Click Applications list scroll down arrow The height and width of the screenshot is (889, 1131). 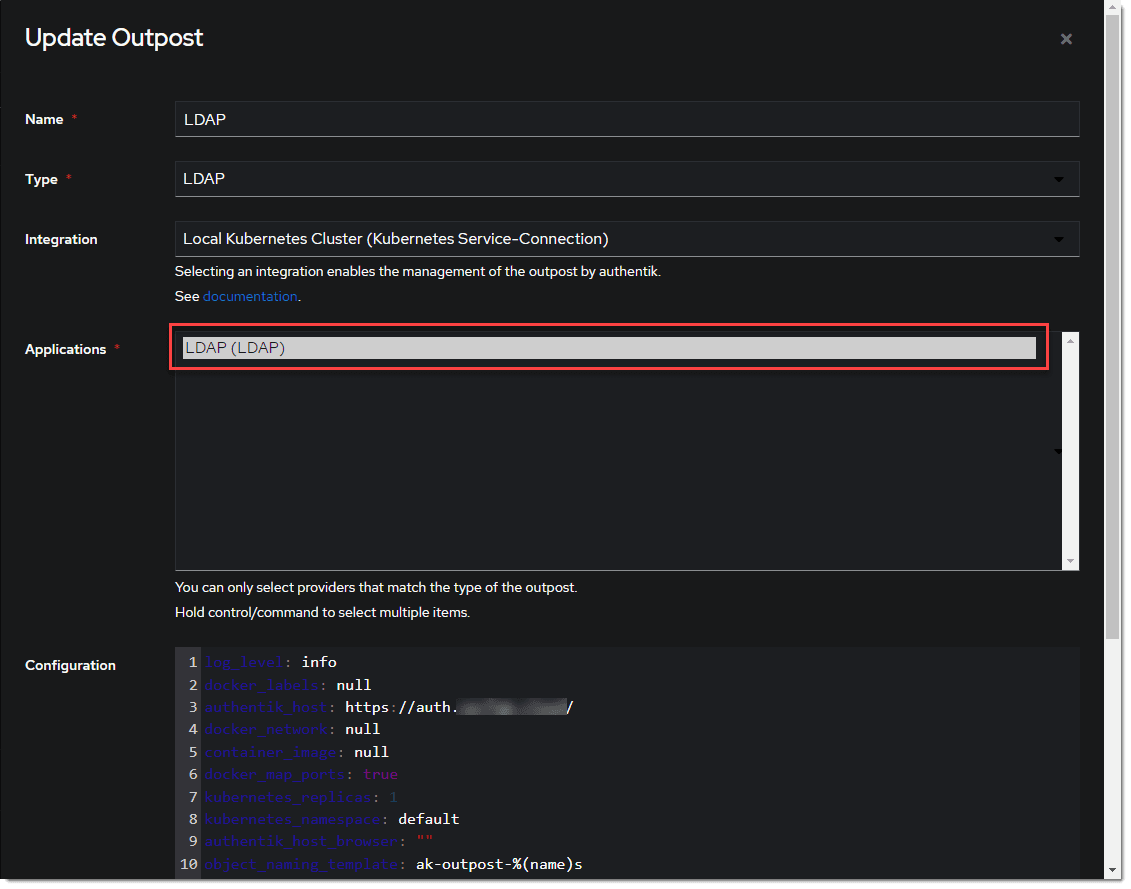tap(1071, 561)
